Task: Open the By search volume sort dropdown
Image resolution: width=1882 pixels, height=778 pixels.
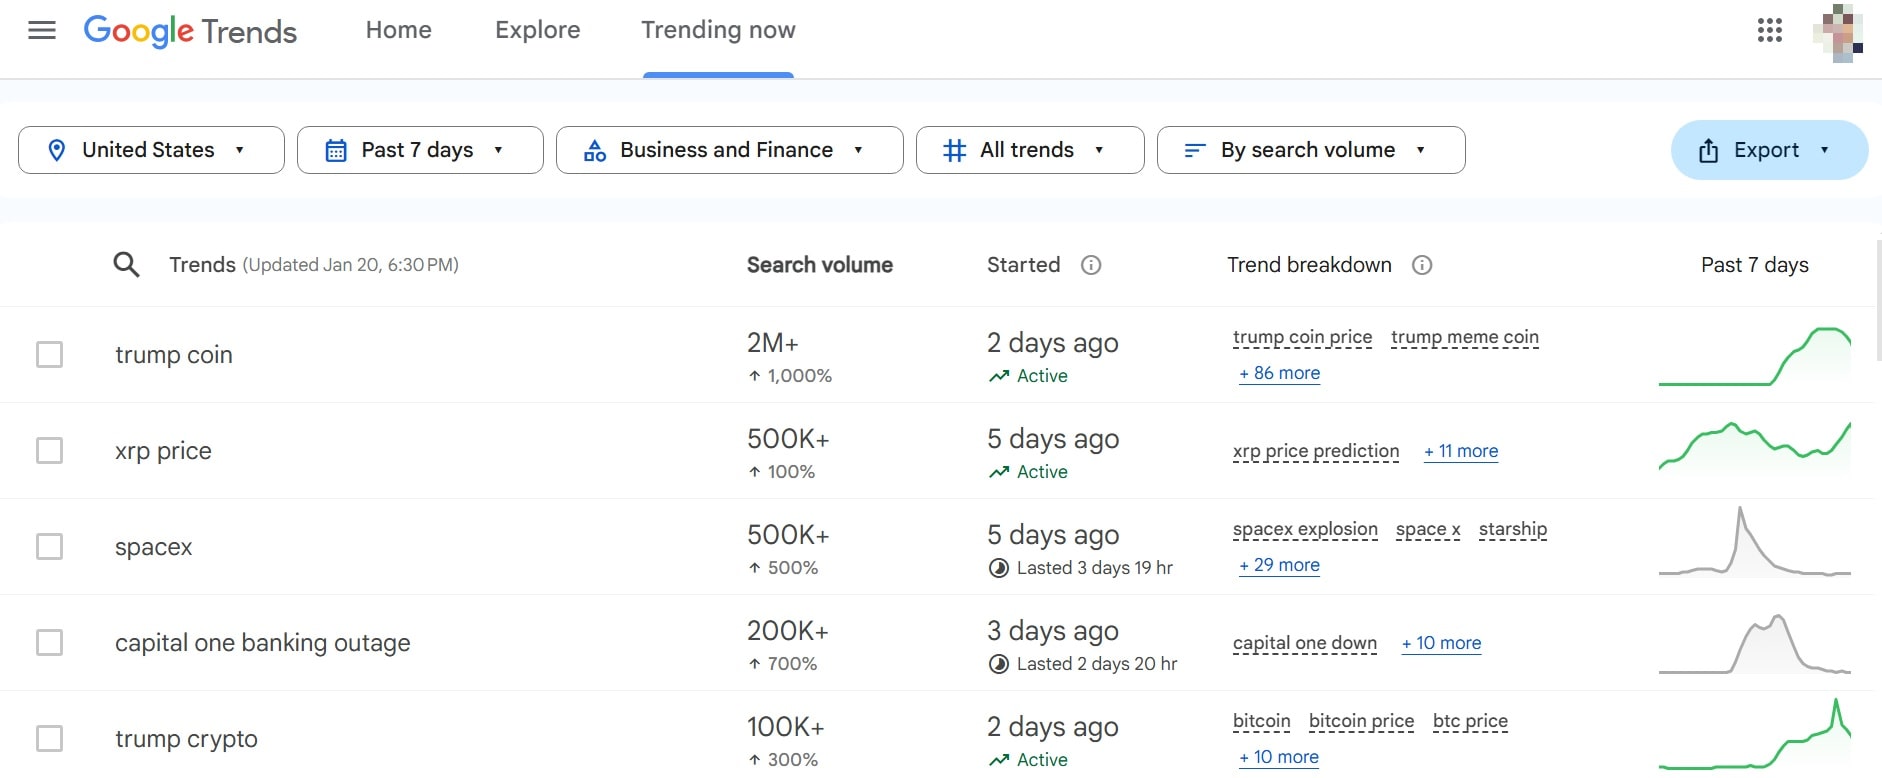Action: click(x=1311, y=150)
